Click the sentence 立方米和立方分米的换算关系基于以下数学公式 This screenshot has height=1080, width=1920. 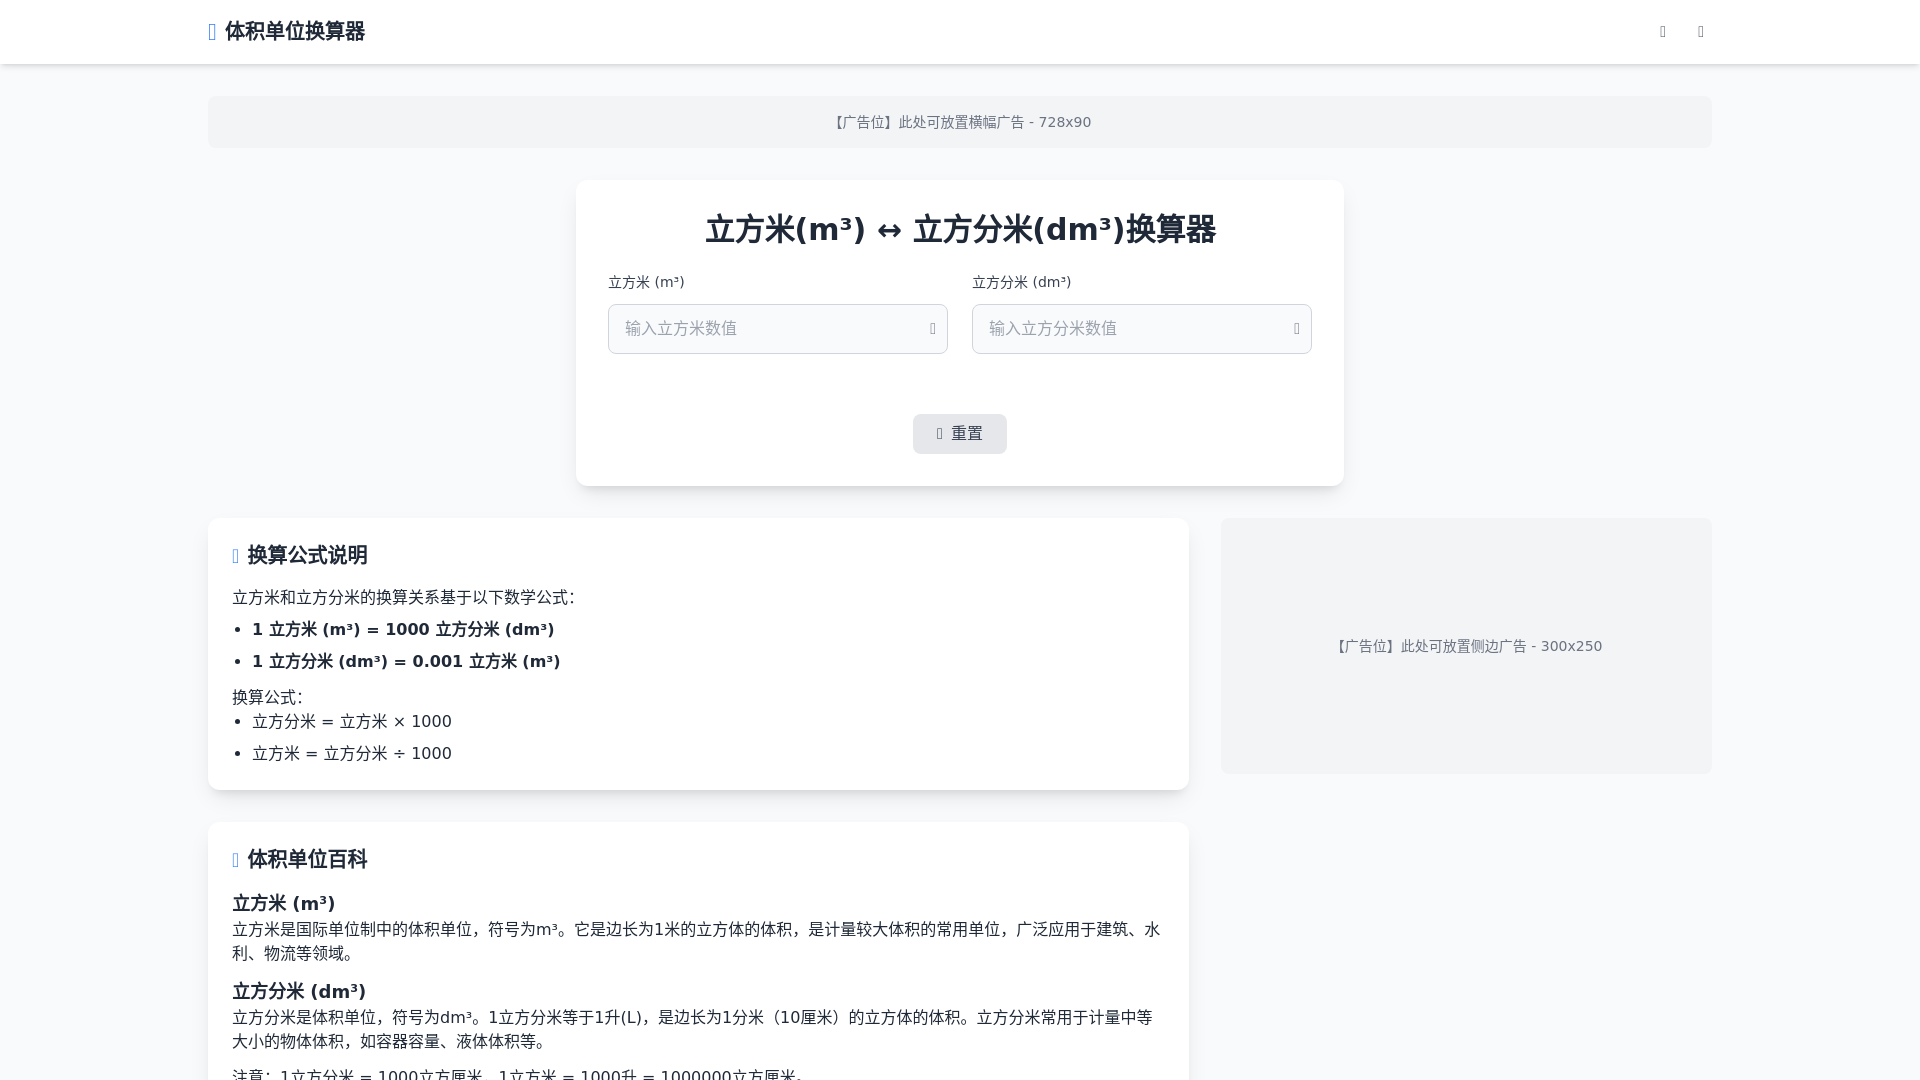[404, 598]
